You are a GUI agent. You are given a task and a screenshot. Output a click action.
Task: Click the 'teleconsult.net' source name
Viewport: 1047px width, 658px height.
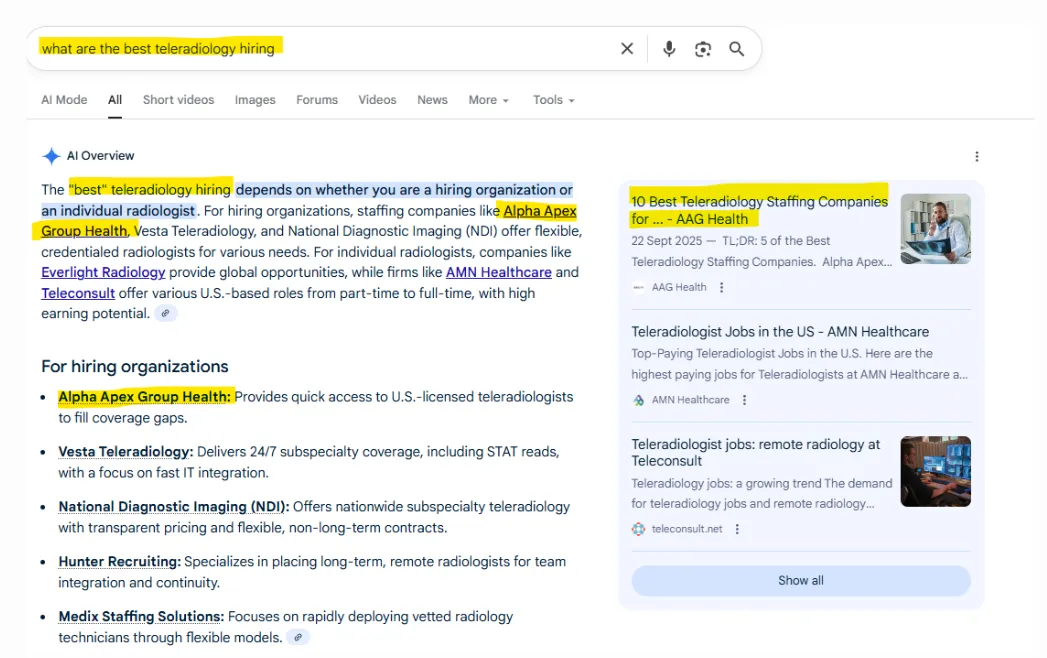click(x=686, y=529)
